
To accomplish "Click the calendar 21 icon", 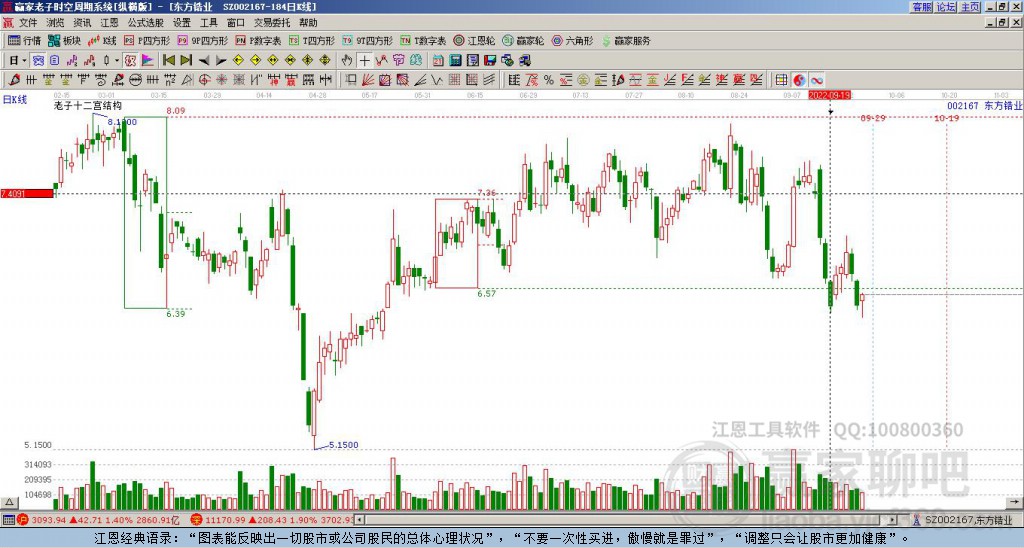I will tap(438, 61).
